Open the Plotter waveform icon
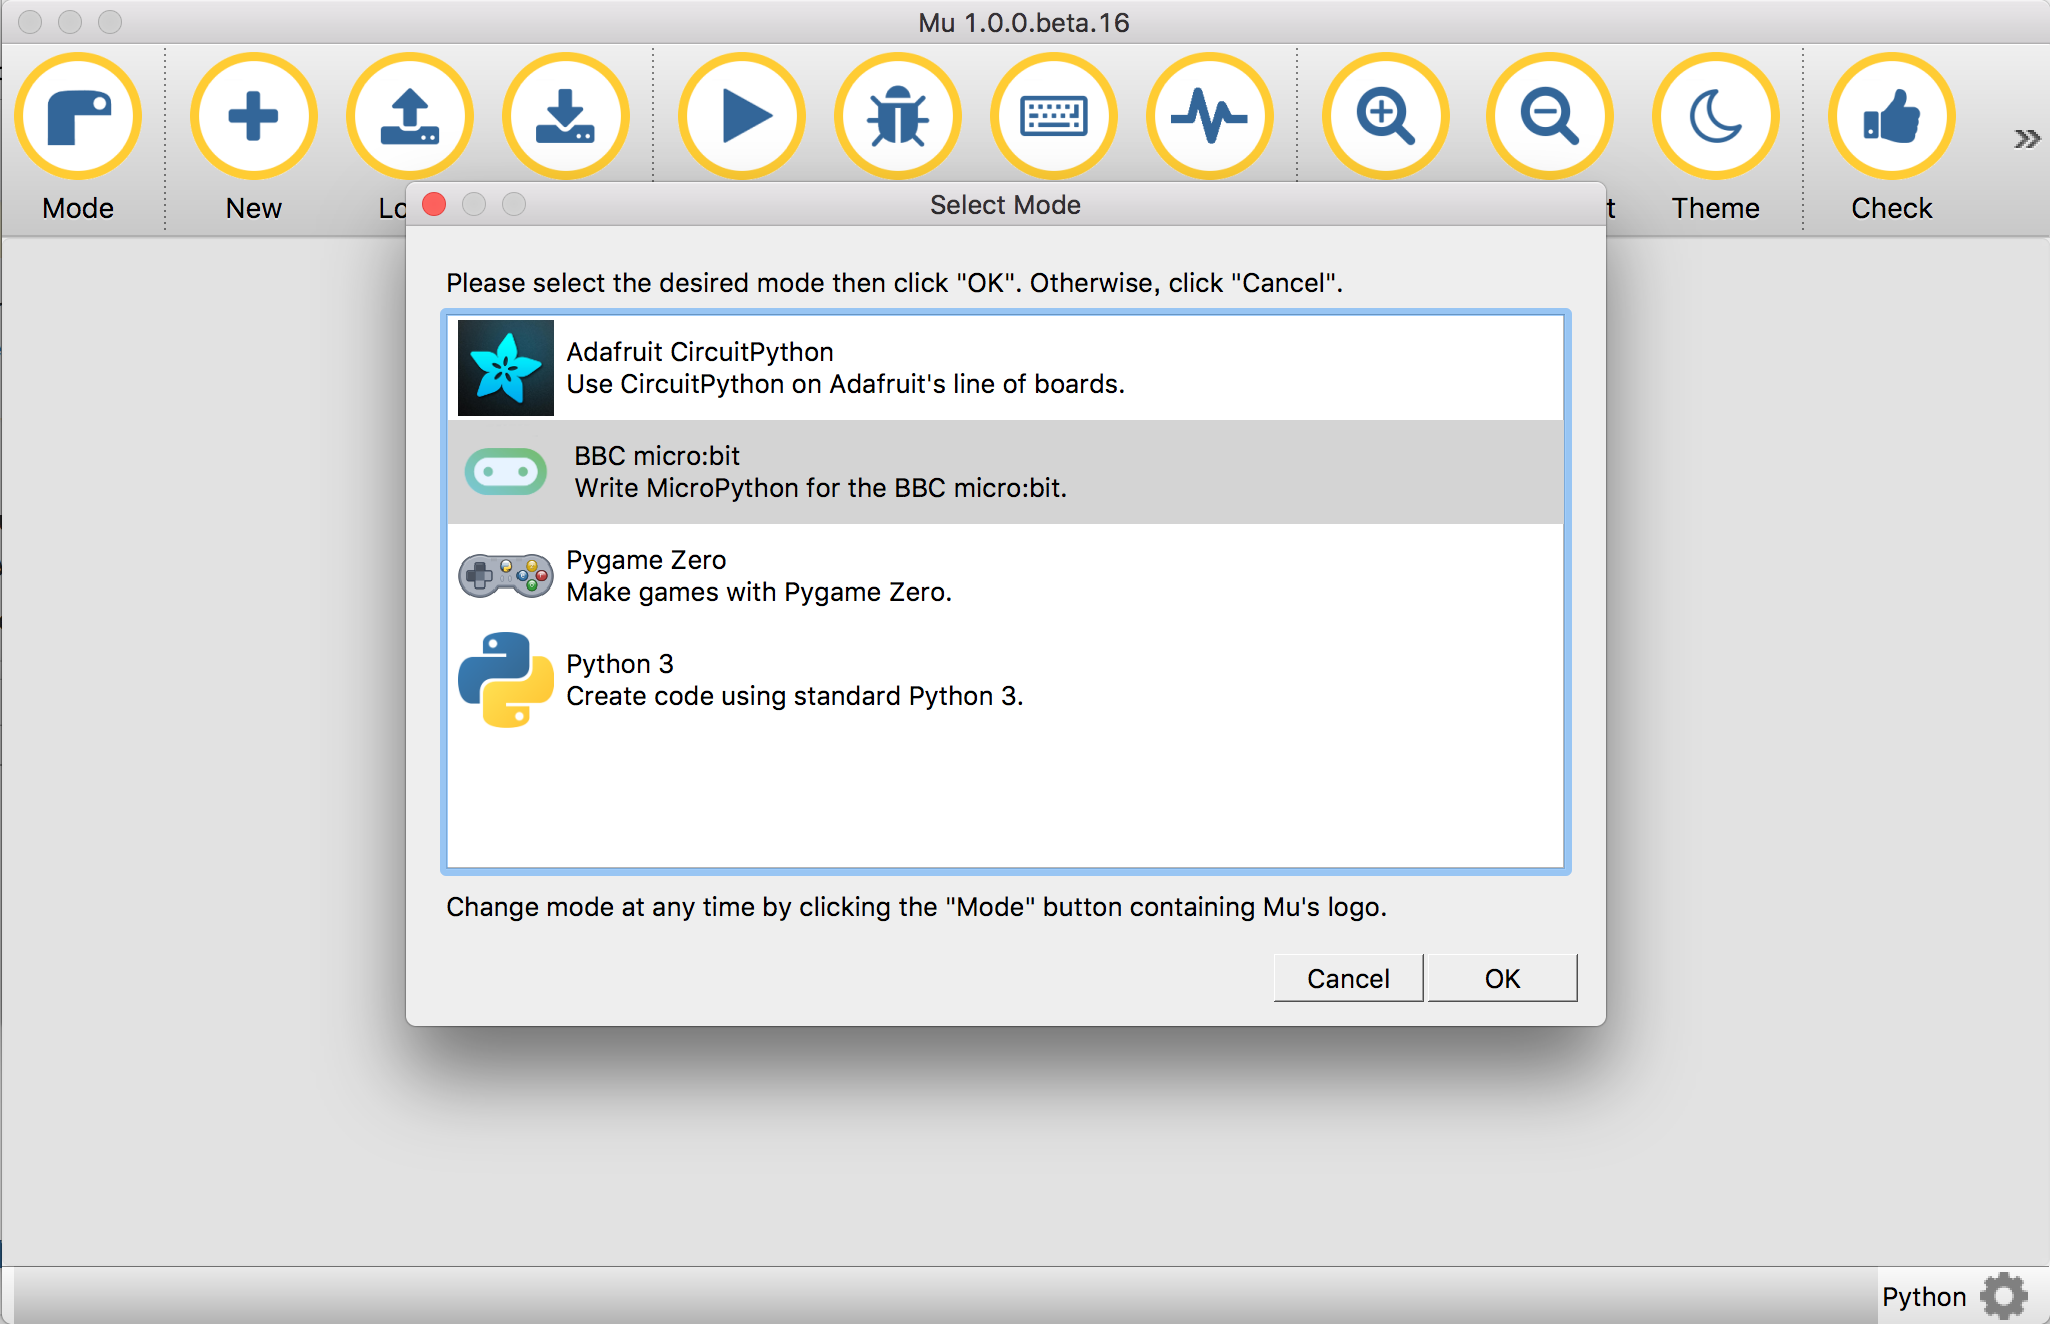Viewport: 2050px width, 1324px height. [x=1209, y=117]
